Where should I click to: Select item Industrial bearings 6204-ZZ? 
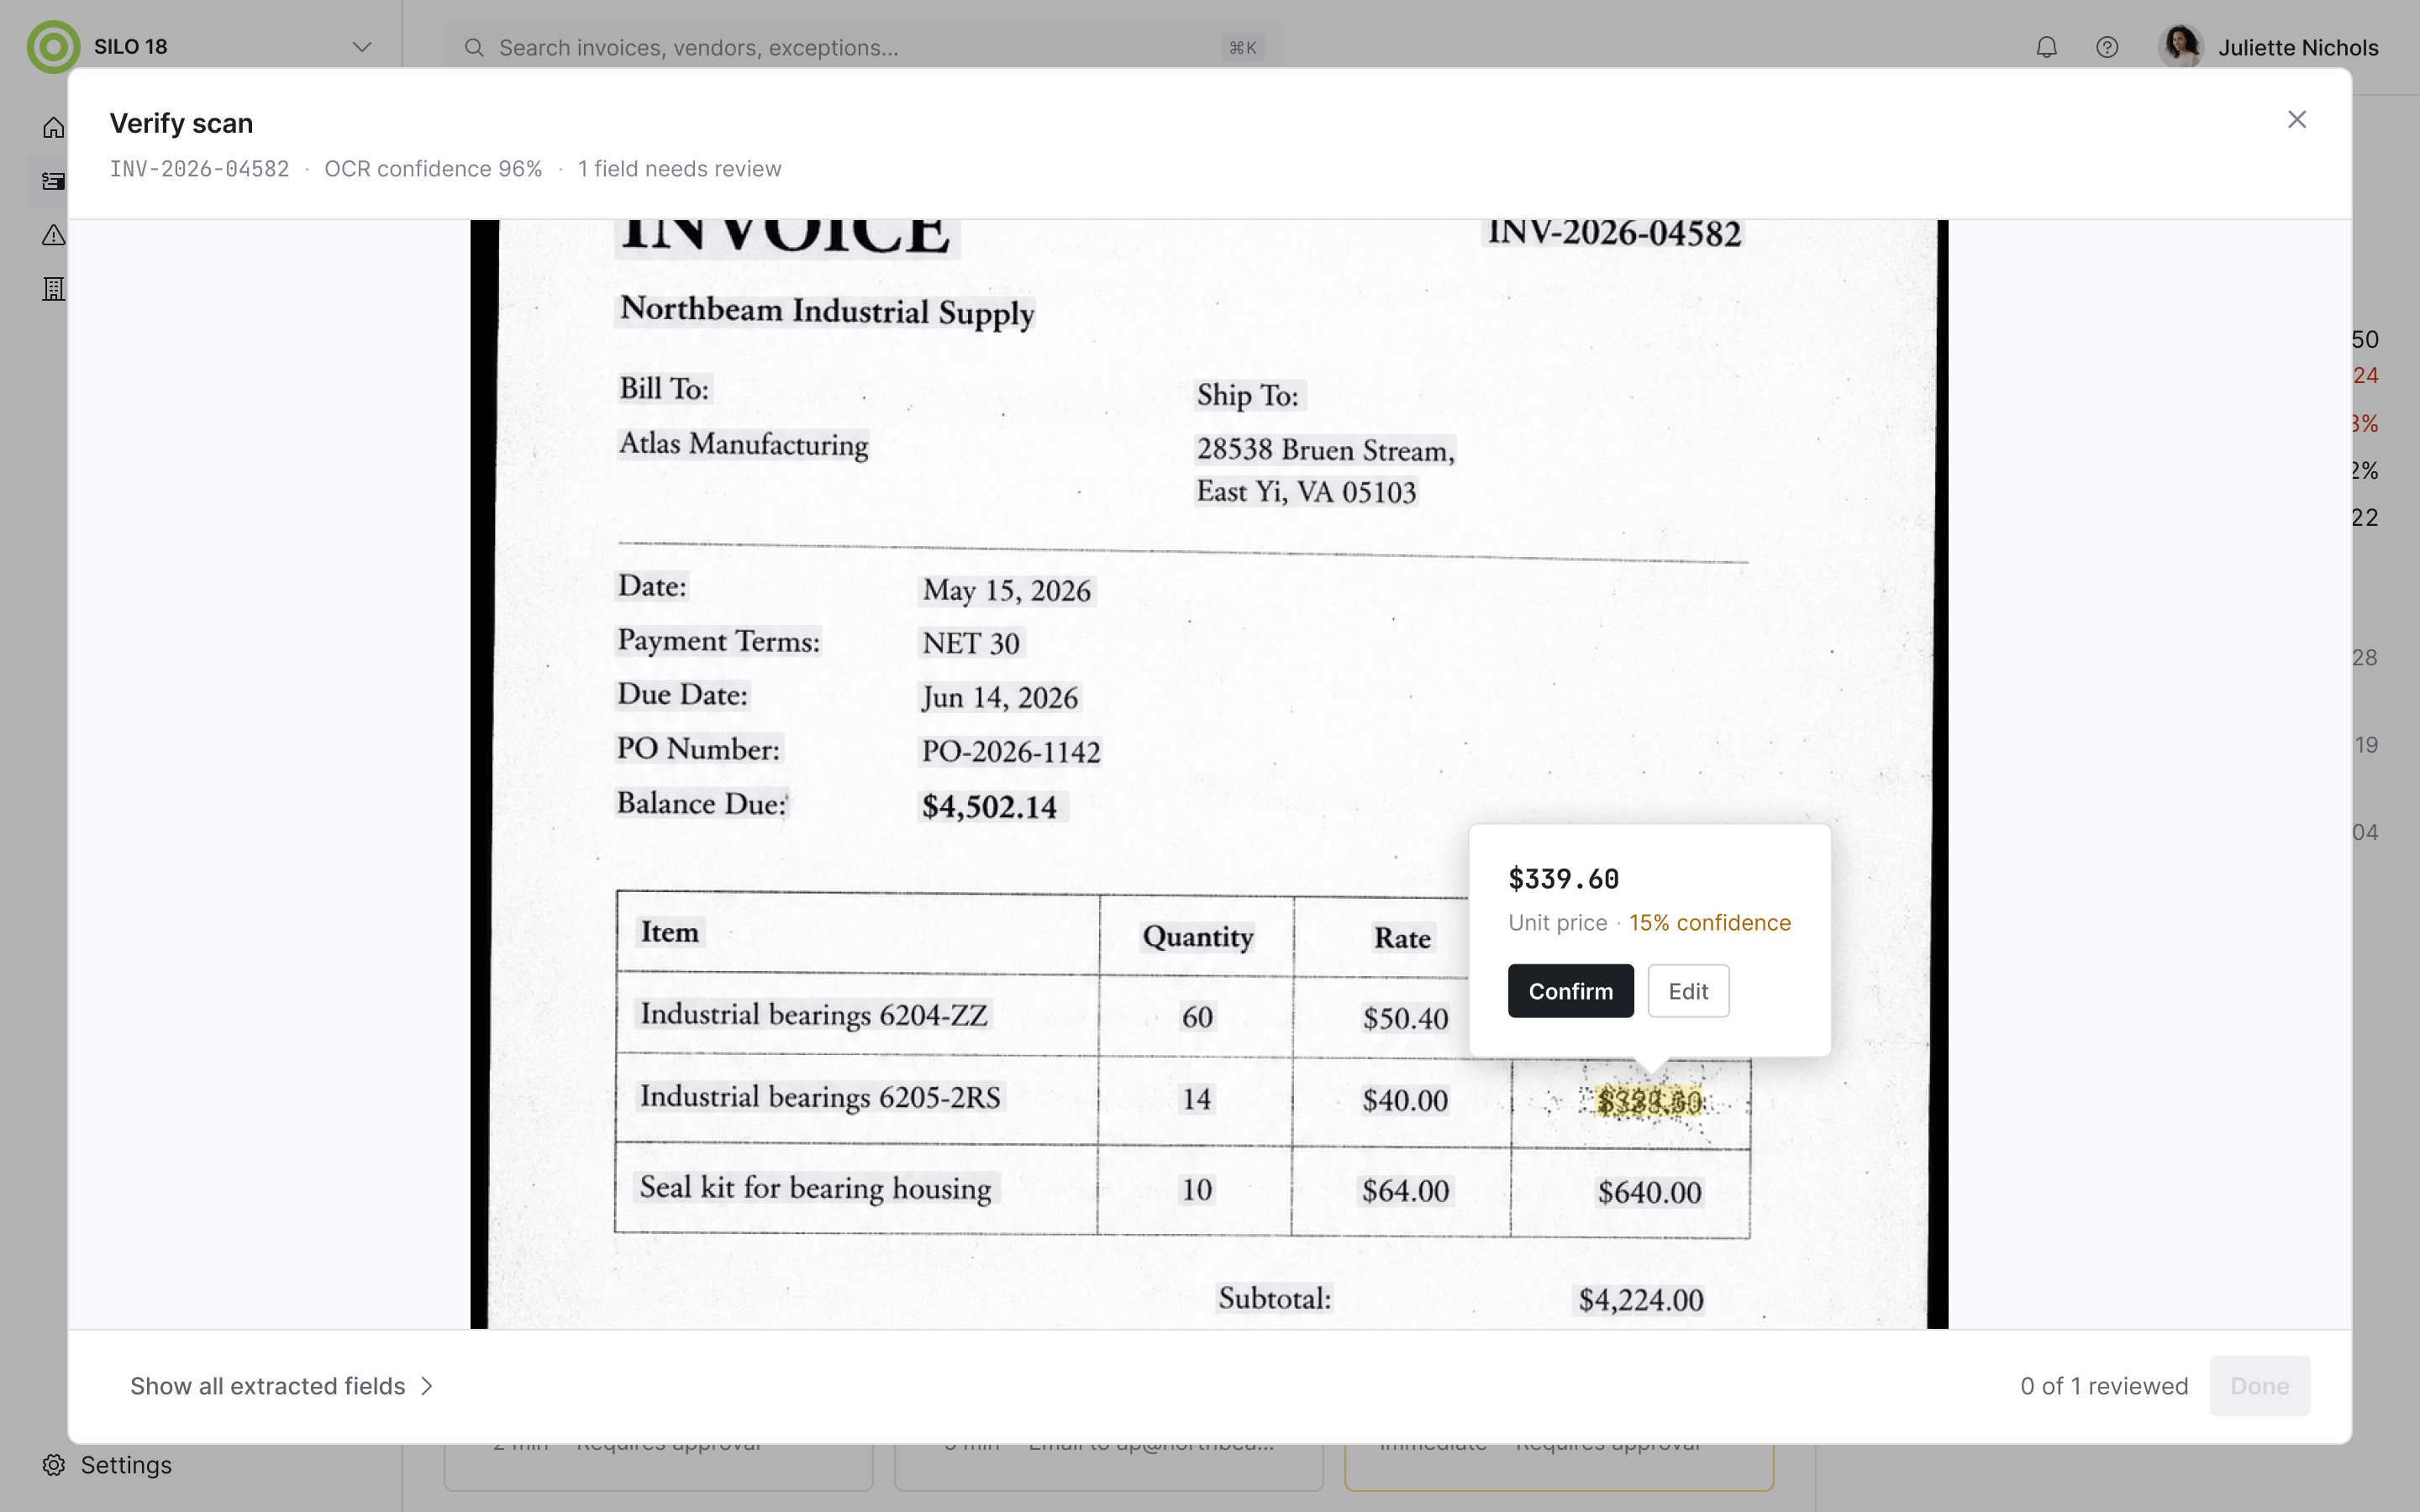click(814, 1015)
